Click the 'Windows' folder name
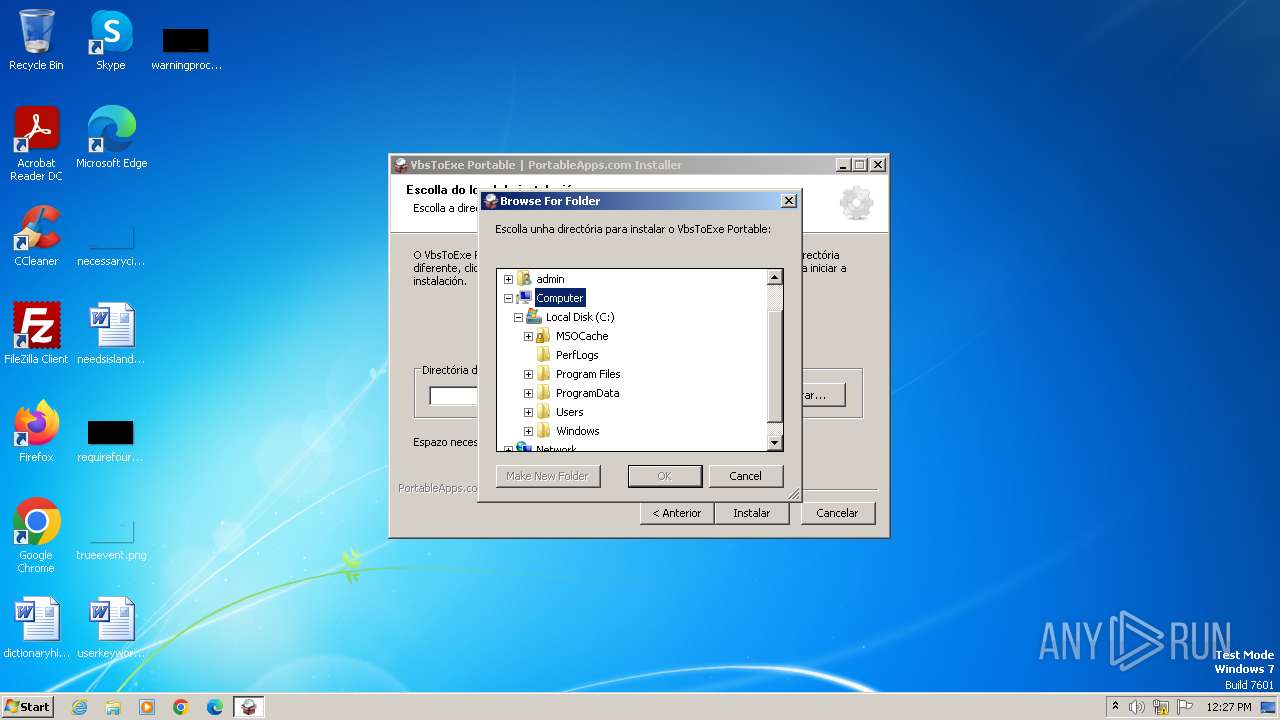Viewport: 1280px width, 720px height. (578, 431)
